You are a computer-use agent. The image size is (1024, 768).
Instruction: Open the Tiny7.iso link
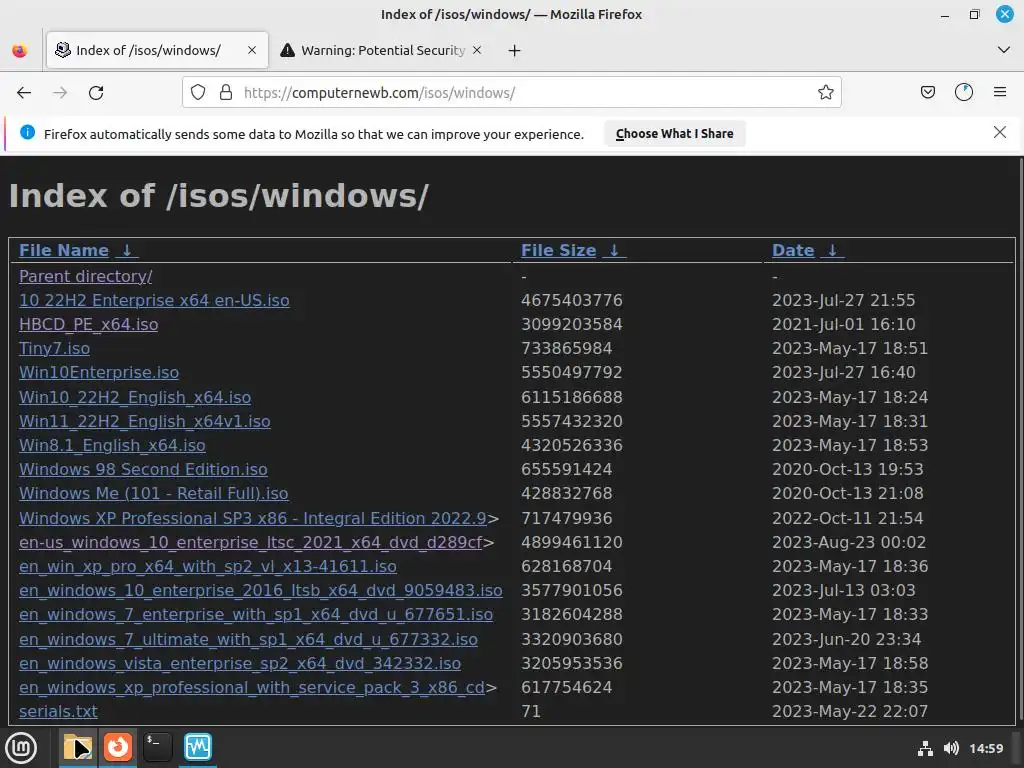click(x=54, y=349)
